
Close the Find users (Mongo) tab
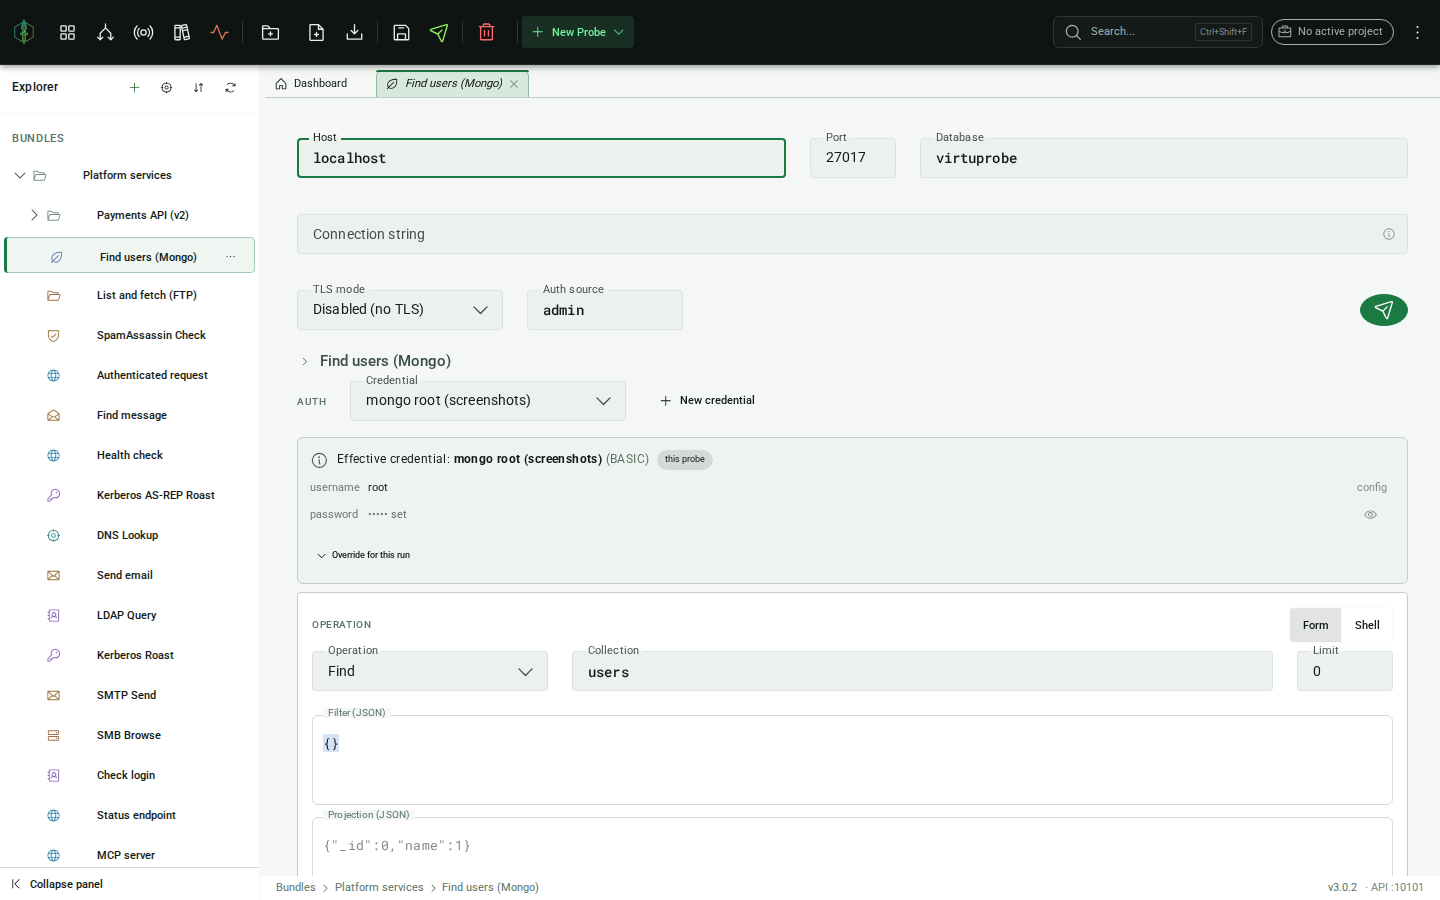pyautogui.click(x=514, y=84)
